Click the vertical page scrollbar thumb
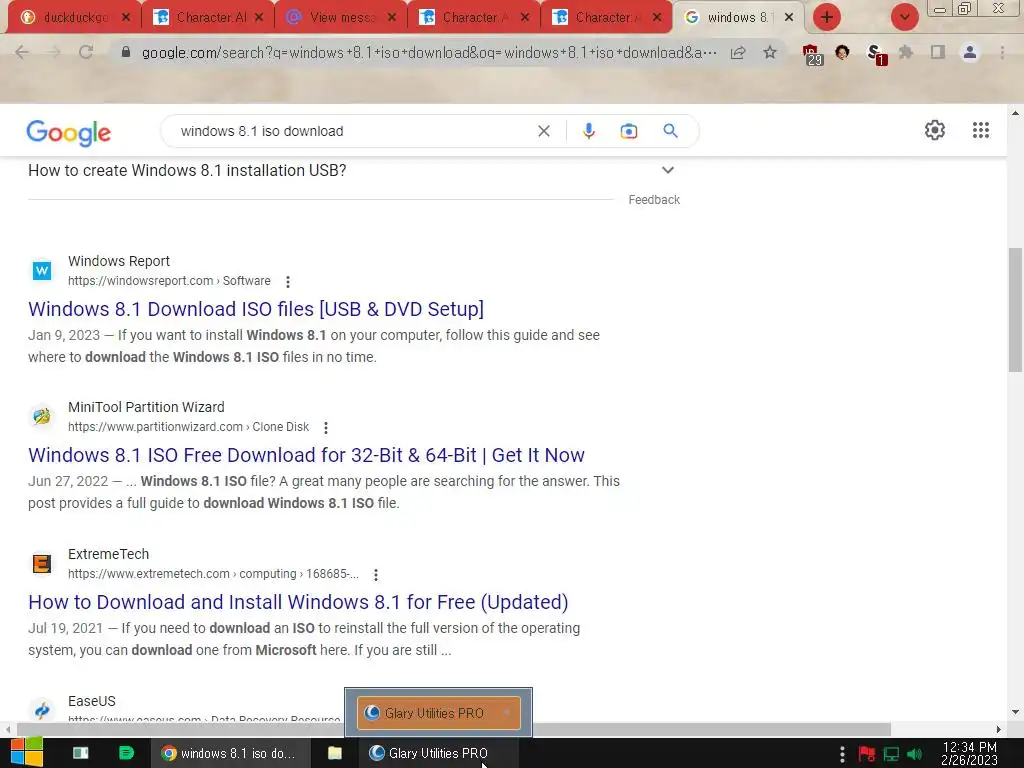Screen dimensions: 1024x768 coord(1016,310)
